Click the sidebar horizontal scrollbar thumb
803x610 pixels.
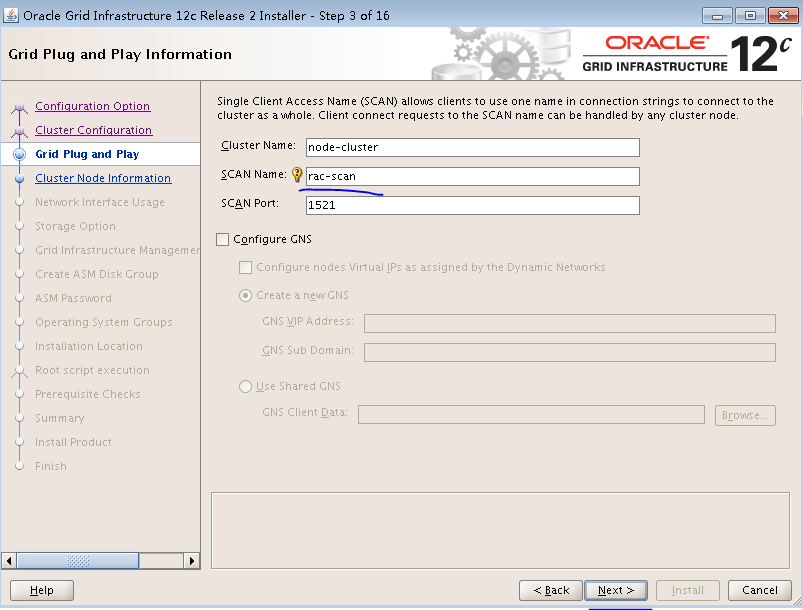click(77, 561)
